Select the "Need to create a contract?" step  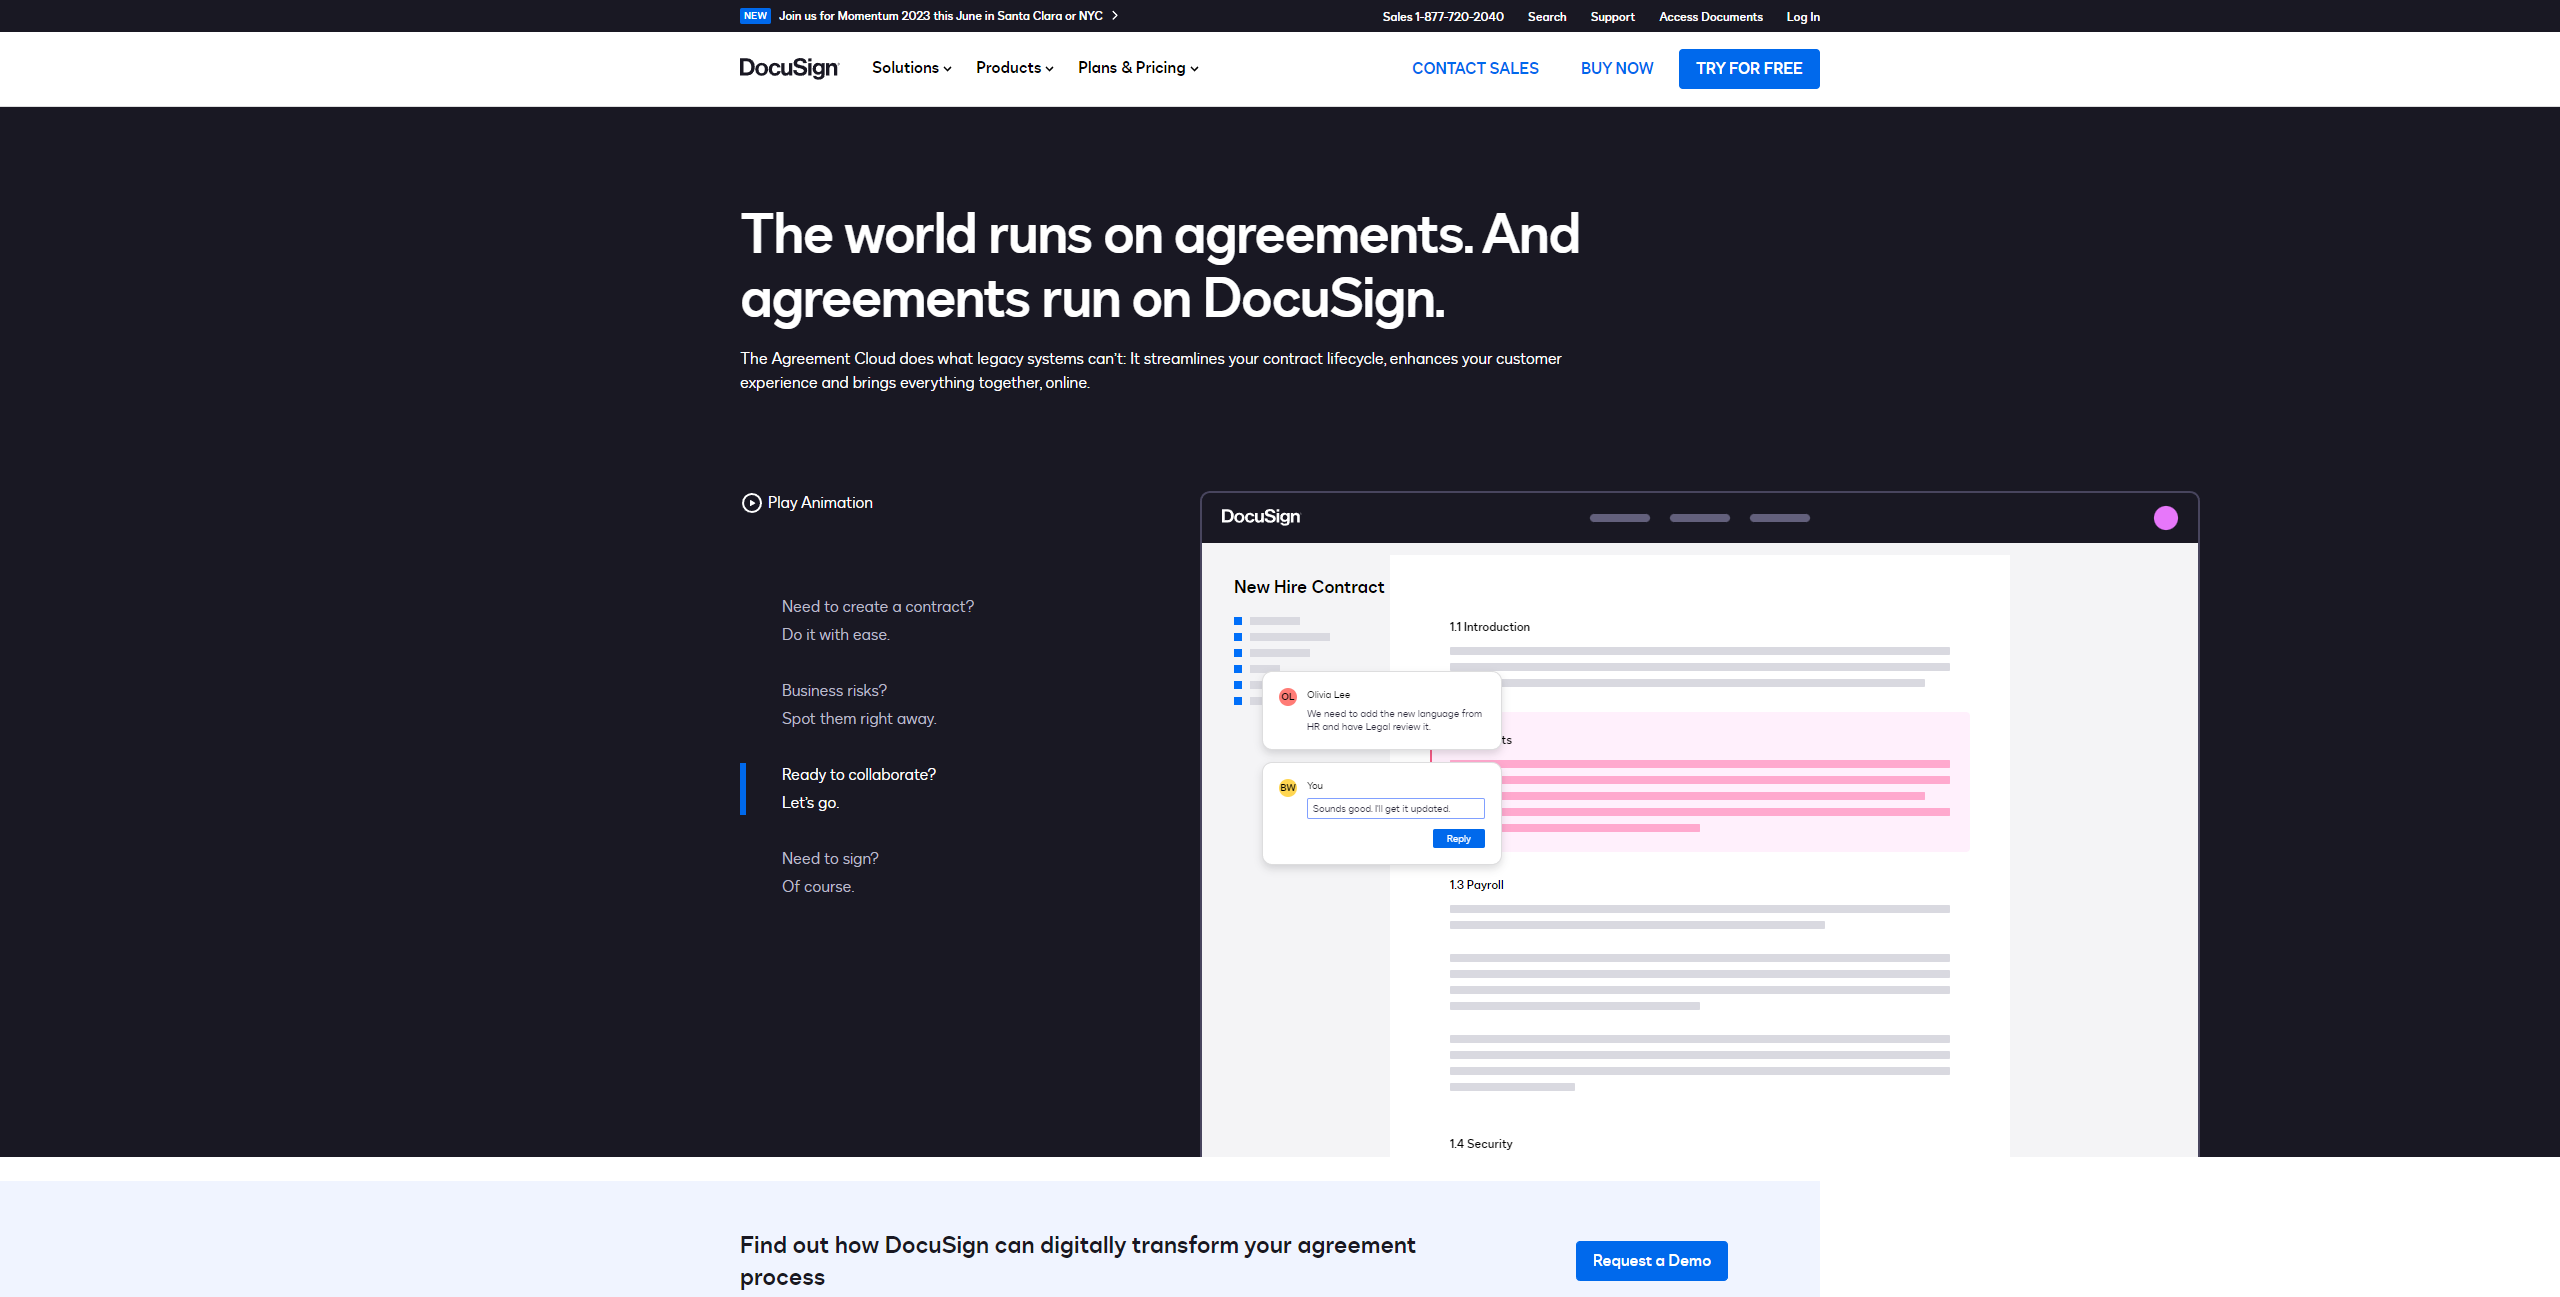click(877, 620)
